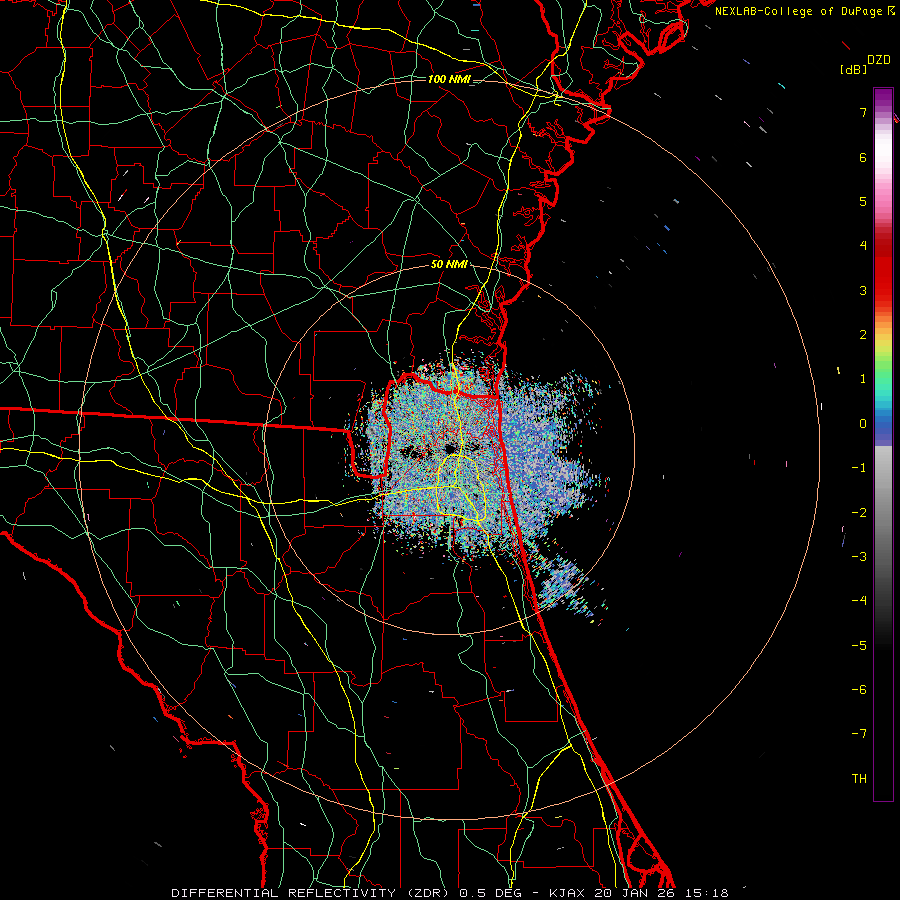Select the 7 value on the scale

pos(863,112)
